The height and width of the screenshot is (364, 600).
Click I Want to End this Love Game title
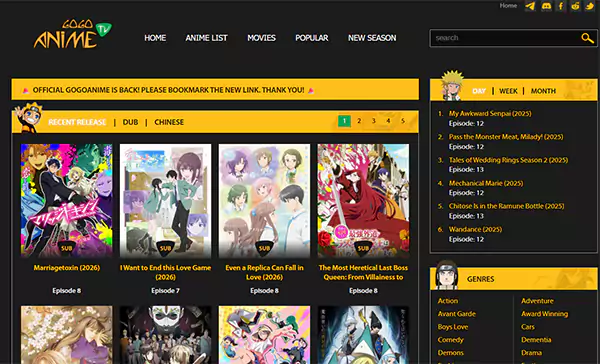(x=165, y=273)
